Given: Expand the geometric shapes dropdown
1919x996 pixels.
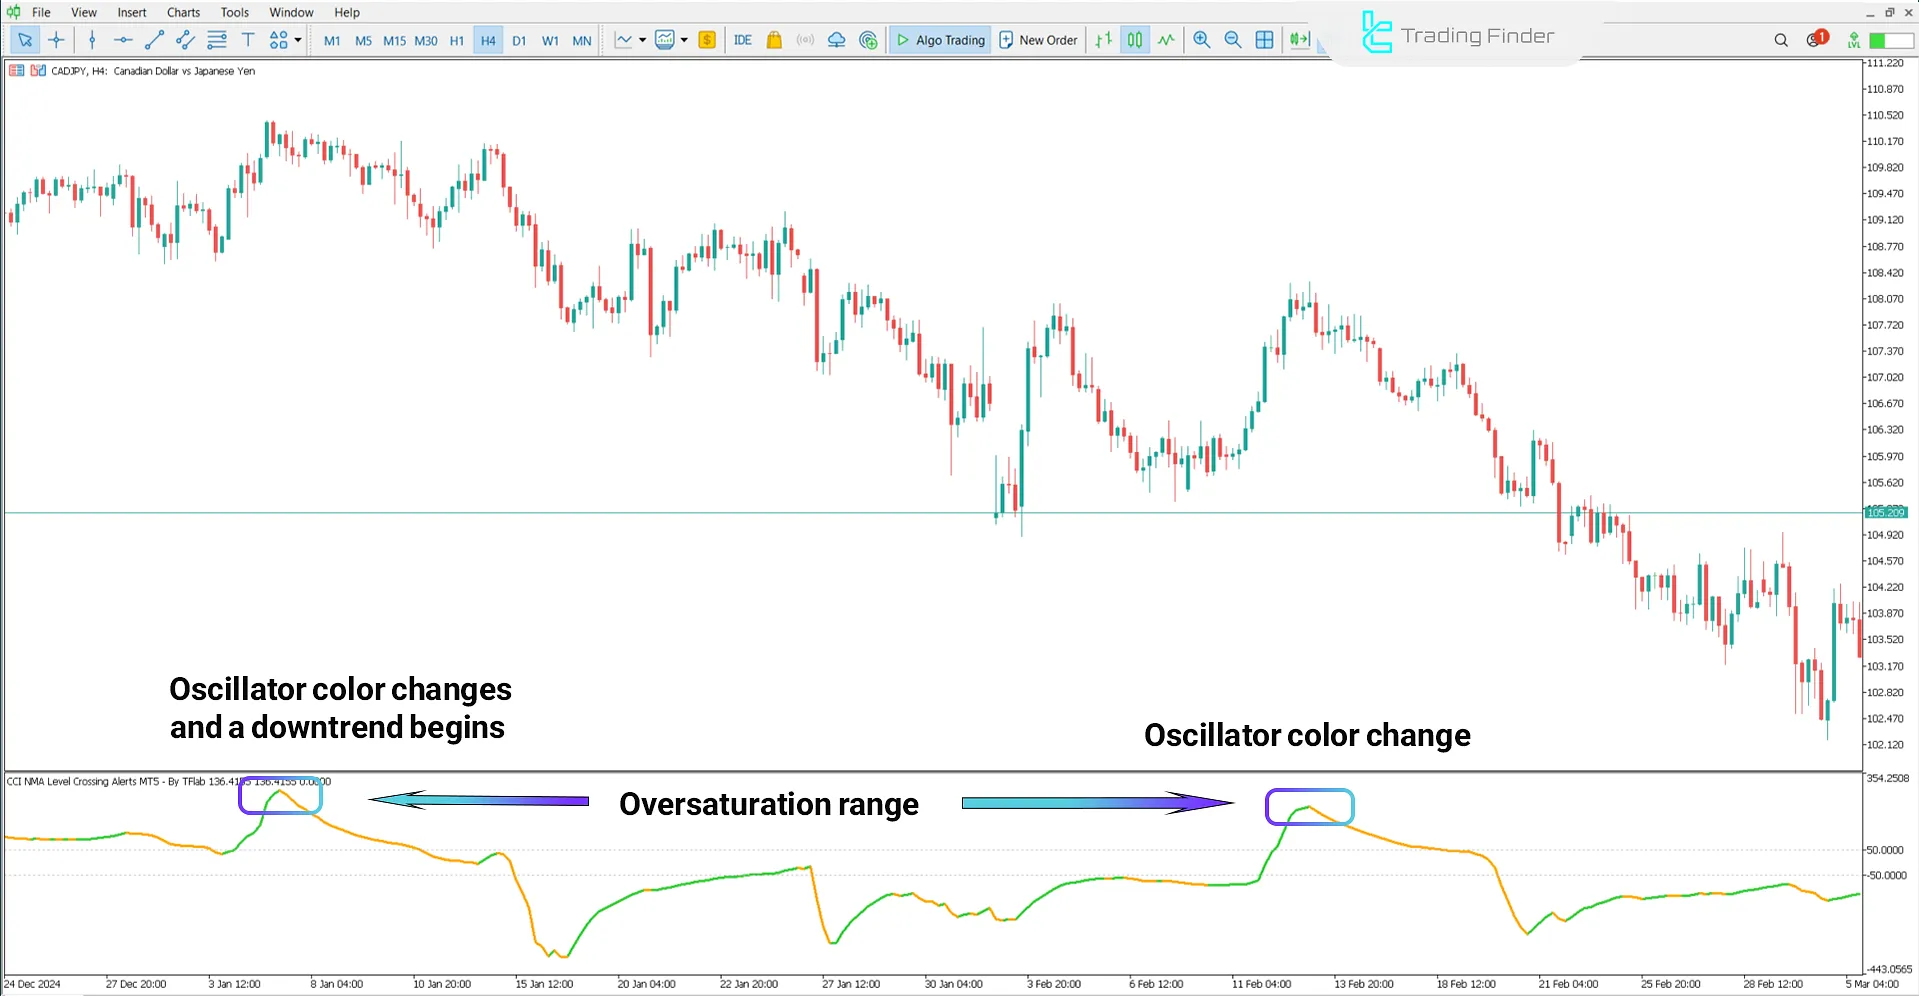Looking at the screenshot, I should click(296, 40).
